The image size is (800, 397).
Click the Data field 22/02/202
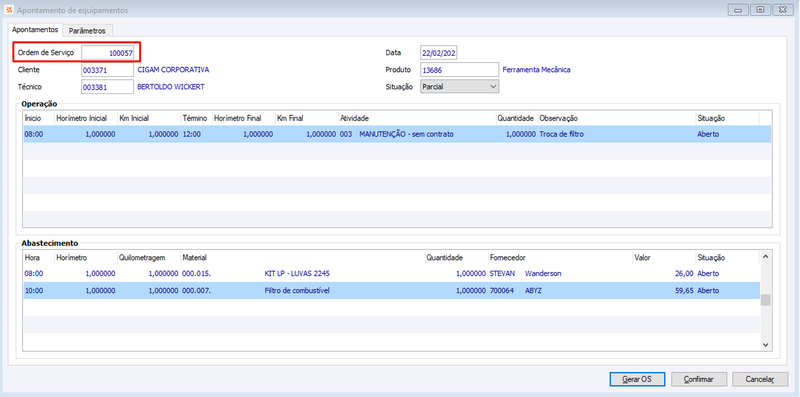coord(439,53)
